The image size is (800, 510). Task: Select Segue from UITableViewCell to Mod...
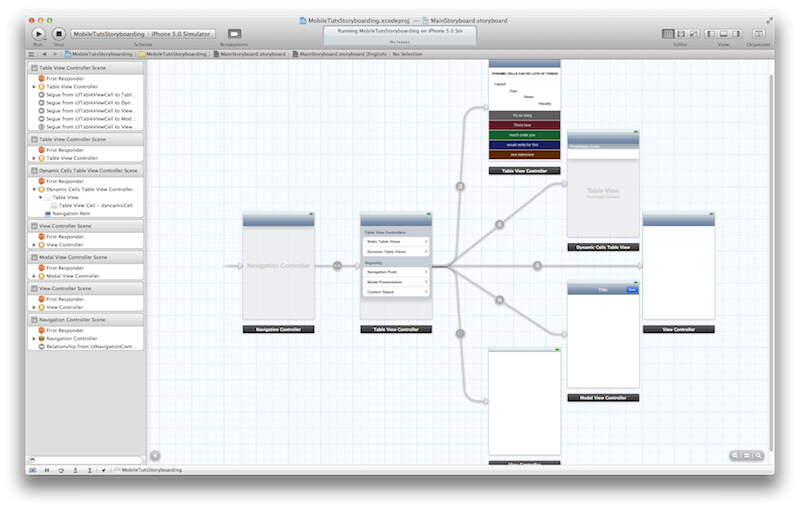click(x=87, y=119)
